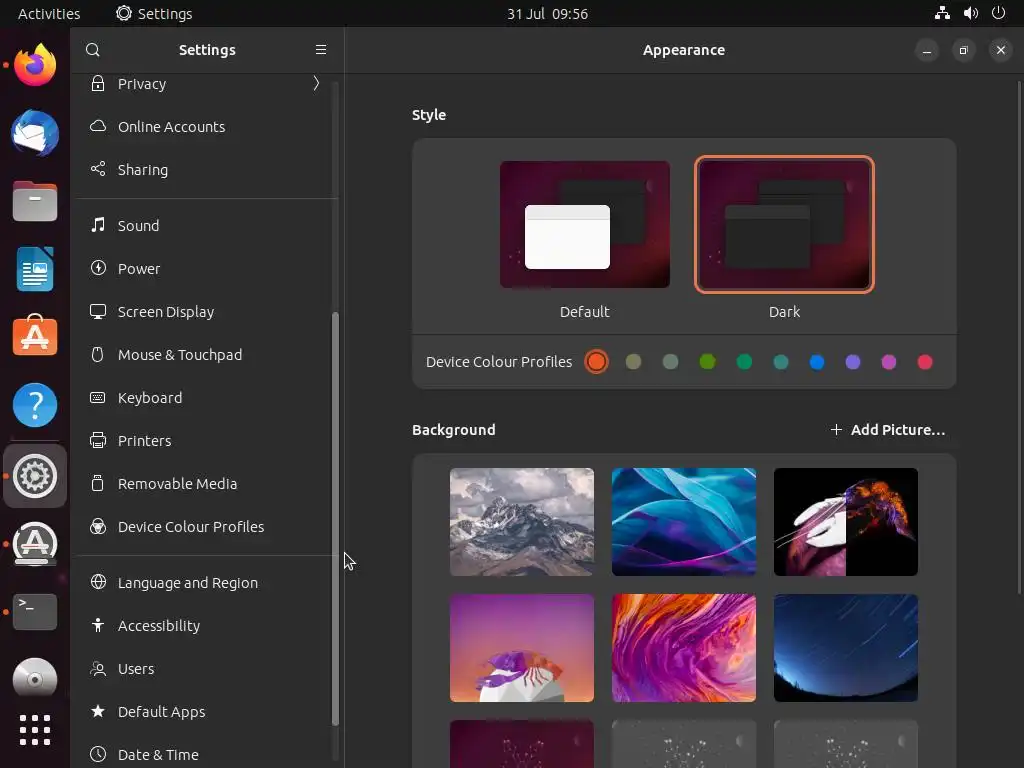The image size is (1024, 768).
Task: Click the Online Accounts cloud icon
Action: pyautogui.click(x=98, y=126)
